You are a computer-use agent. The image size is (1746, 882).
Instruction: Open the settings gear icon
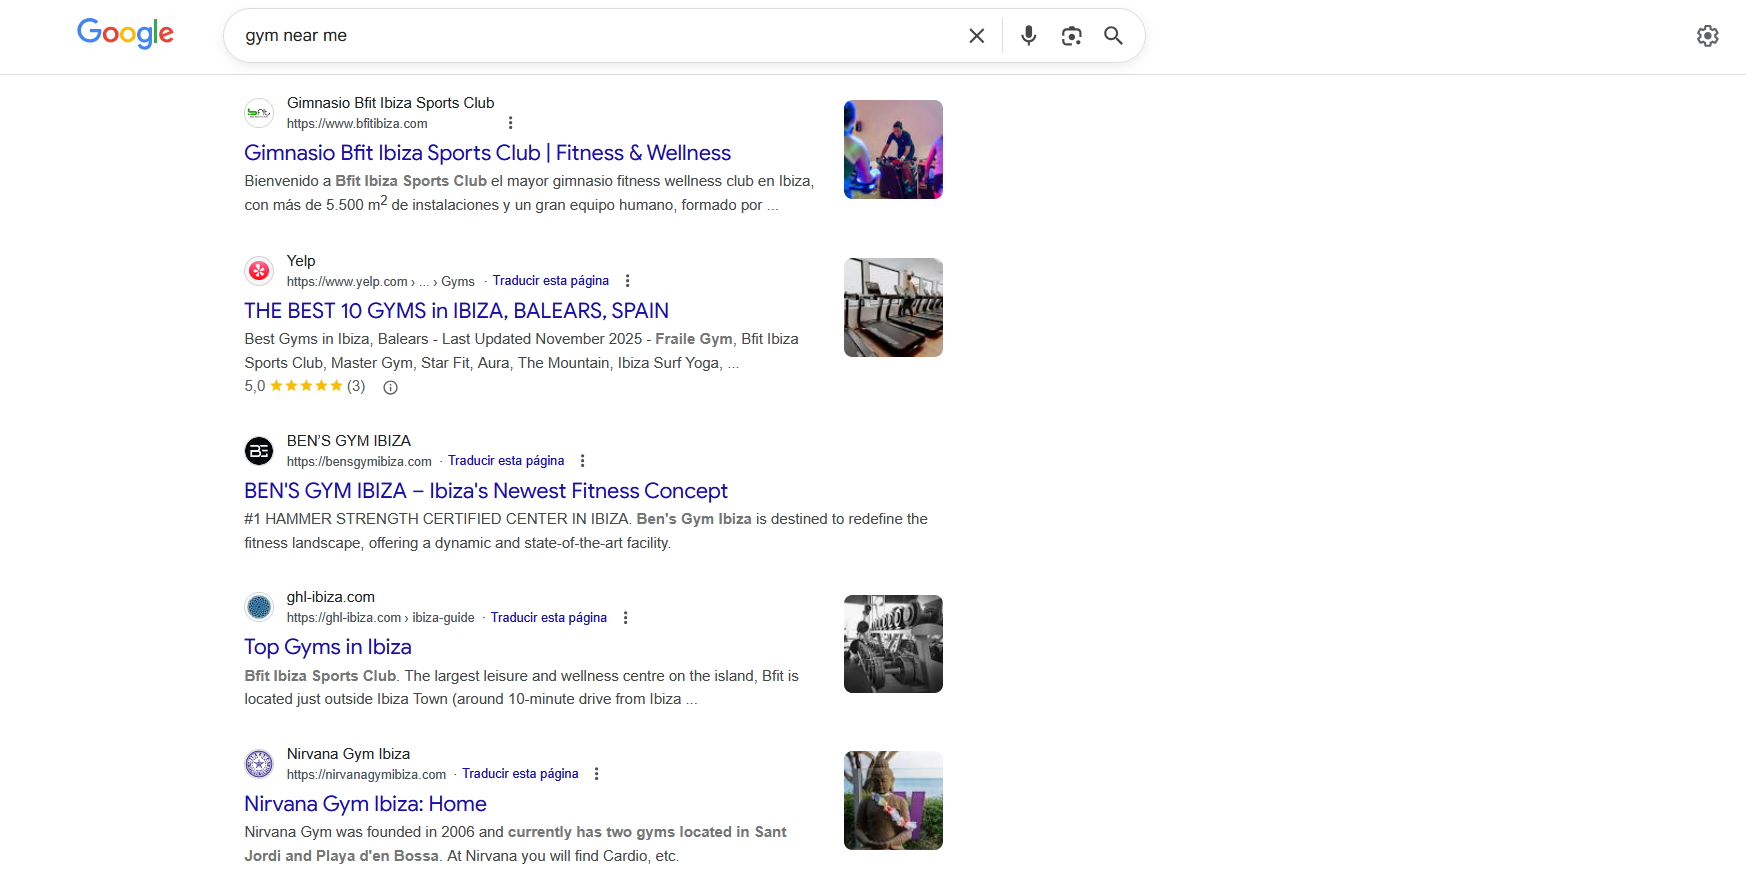point(1707,36)
